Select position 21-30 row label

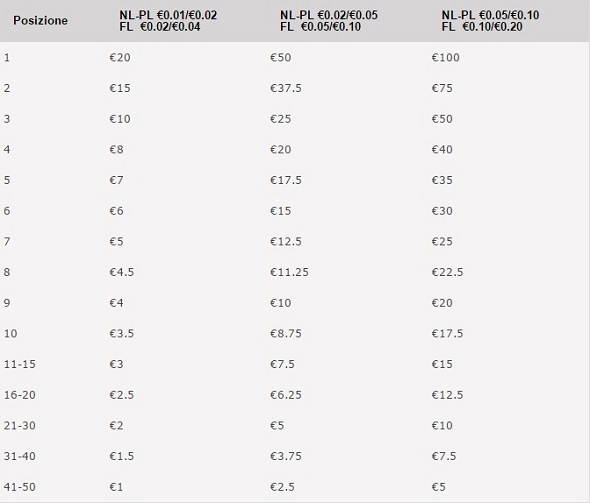point(20,425)
